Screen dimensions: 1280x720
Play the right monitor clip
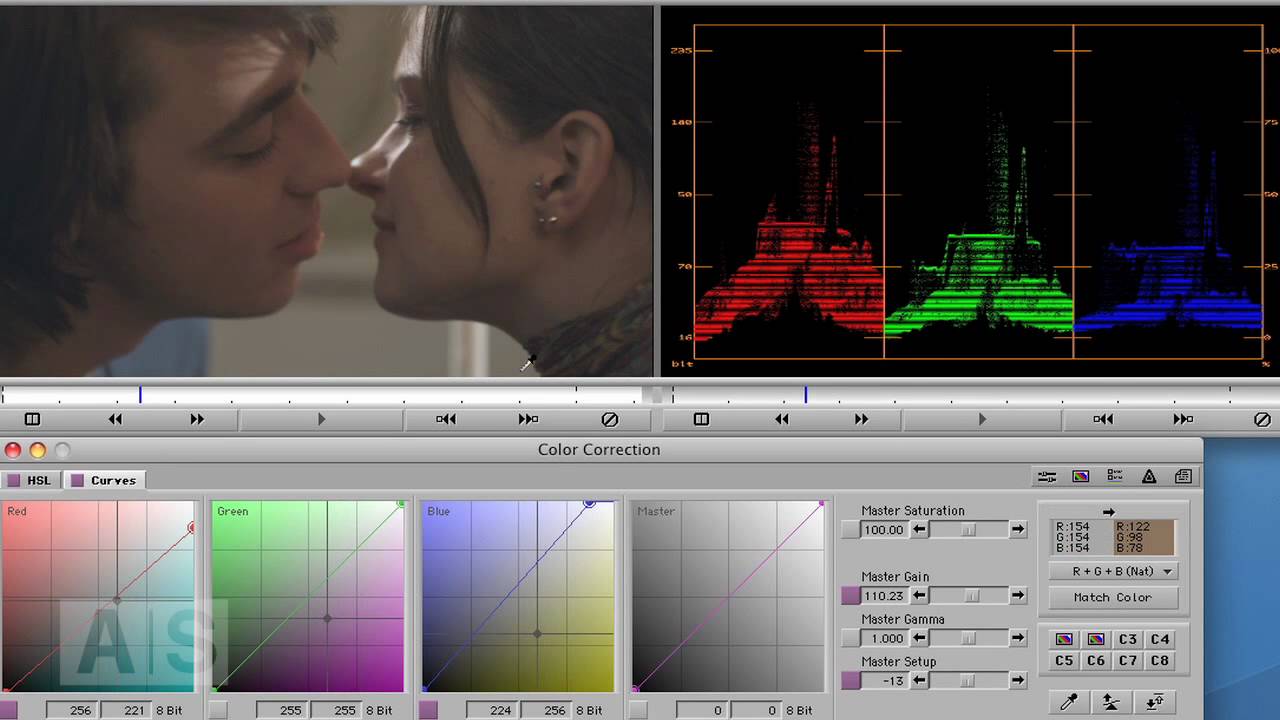(x=981, y=419)
